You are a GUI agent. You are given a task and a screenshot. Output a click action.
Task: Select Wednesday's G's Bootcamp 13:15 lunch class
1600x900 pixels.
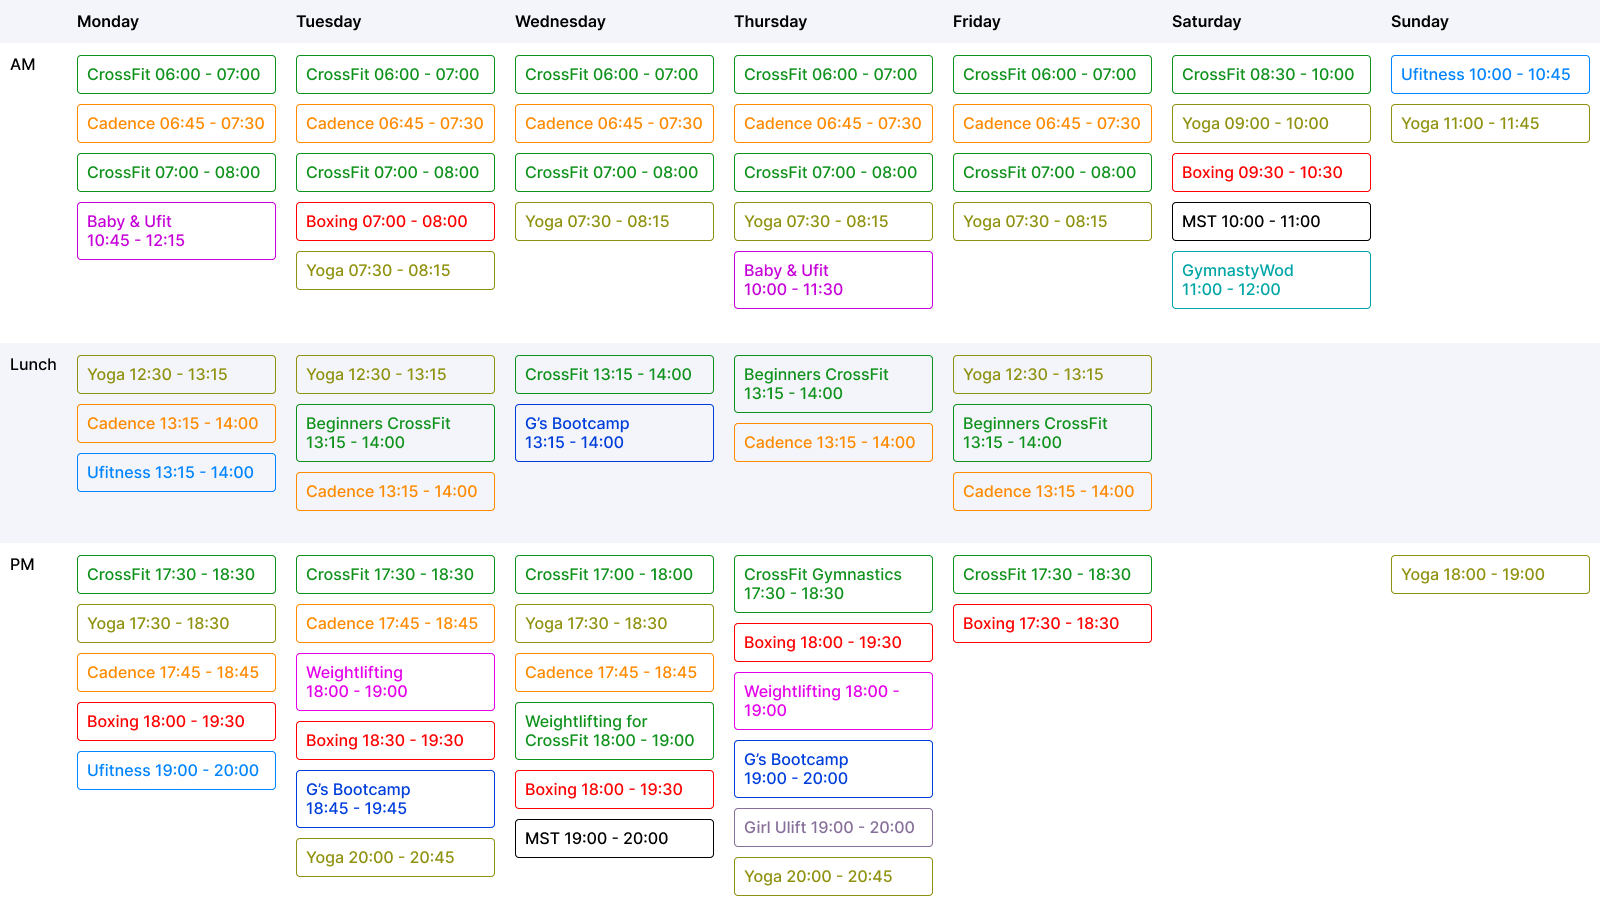pyautogui.click(x=614, y=433)
